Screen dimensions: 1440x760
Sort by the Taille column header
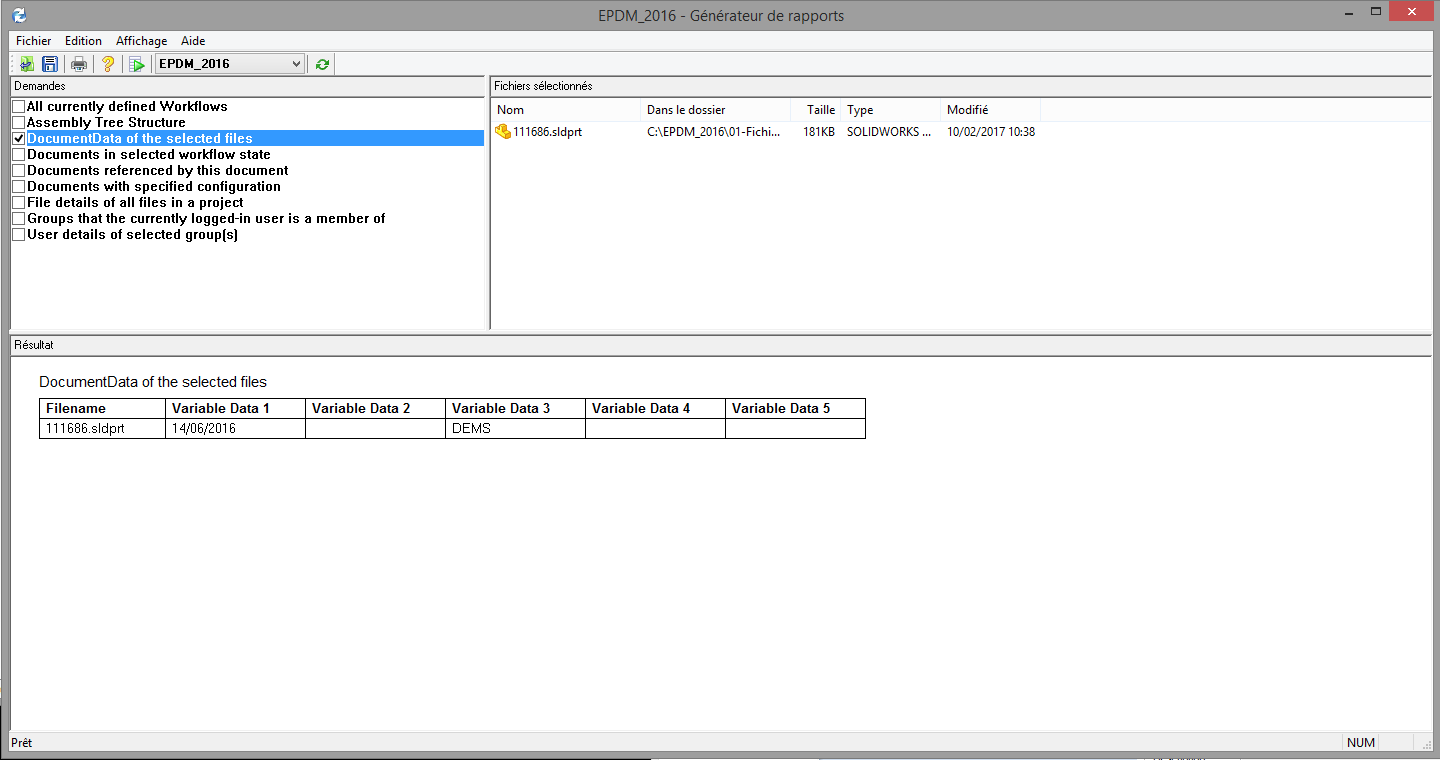pos(815,110)
